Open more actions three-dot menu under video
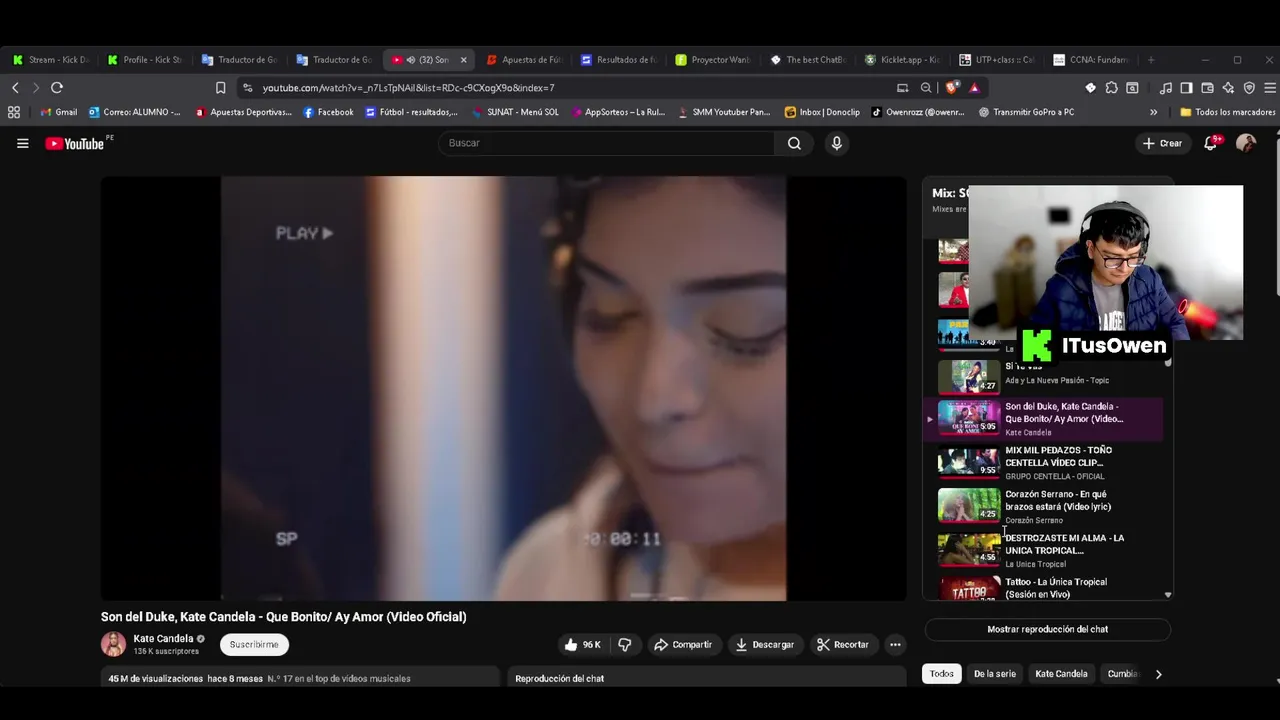The height and width of the screenshot is (720, 1280). pyautogui.click(x=895, y=645)
